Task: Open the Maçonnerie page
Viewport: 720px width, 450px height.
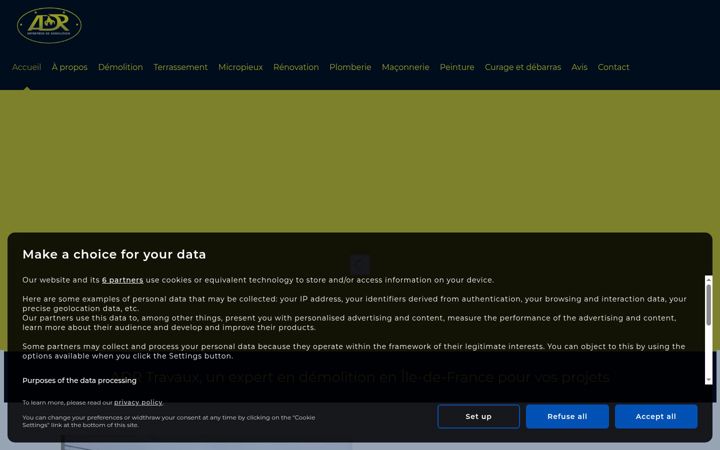Action: click(x=405, y=67)
